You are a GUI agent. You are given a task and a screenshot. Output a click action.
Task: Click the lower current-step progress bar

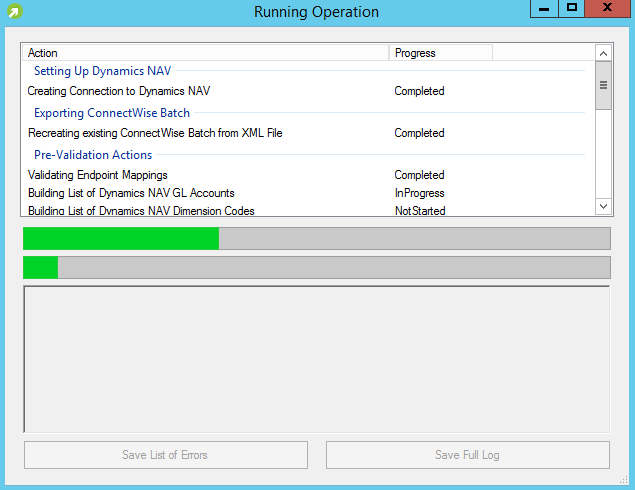point(317,267)
